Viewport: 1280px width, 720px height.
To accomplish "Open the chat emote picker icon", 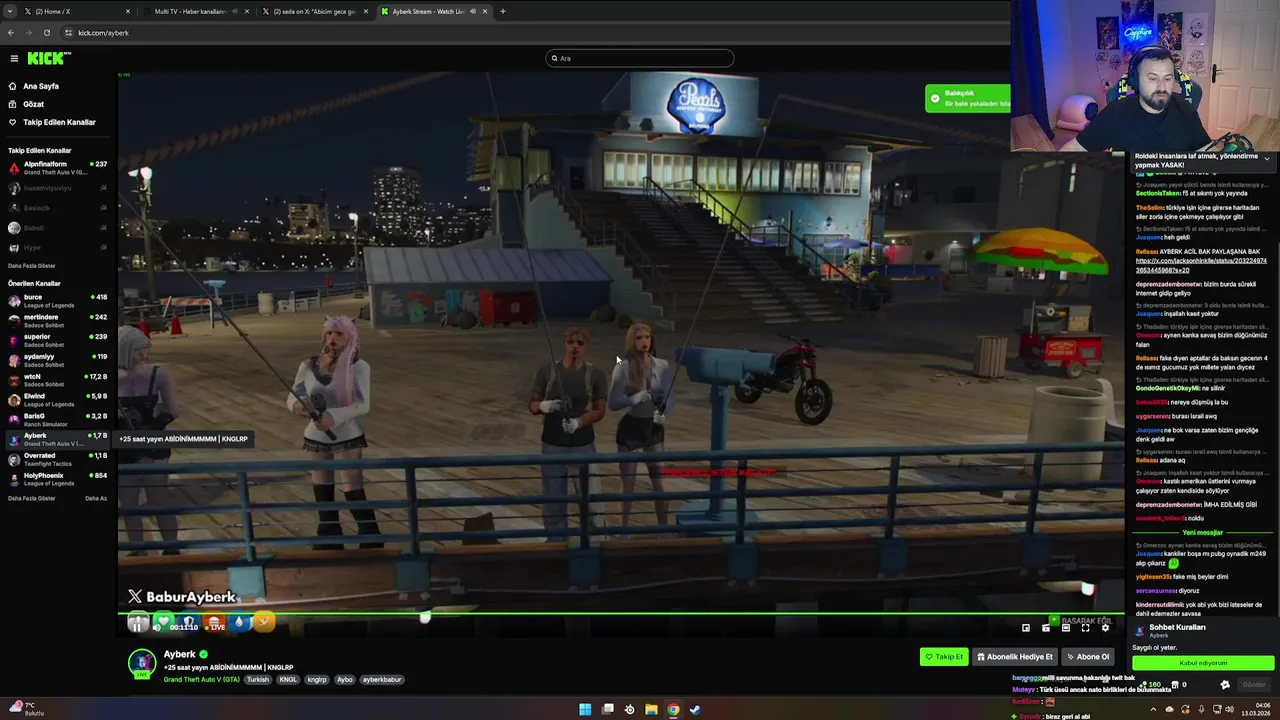I will [x=1225, y=685].
